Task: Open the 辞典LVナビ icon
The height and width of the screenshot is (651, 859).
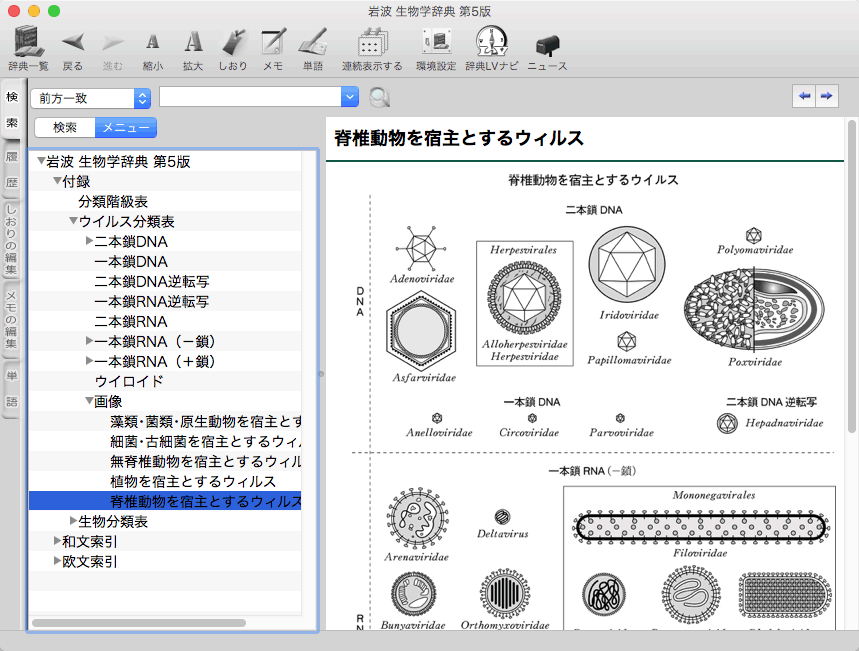Action: click(491, 43)
